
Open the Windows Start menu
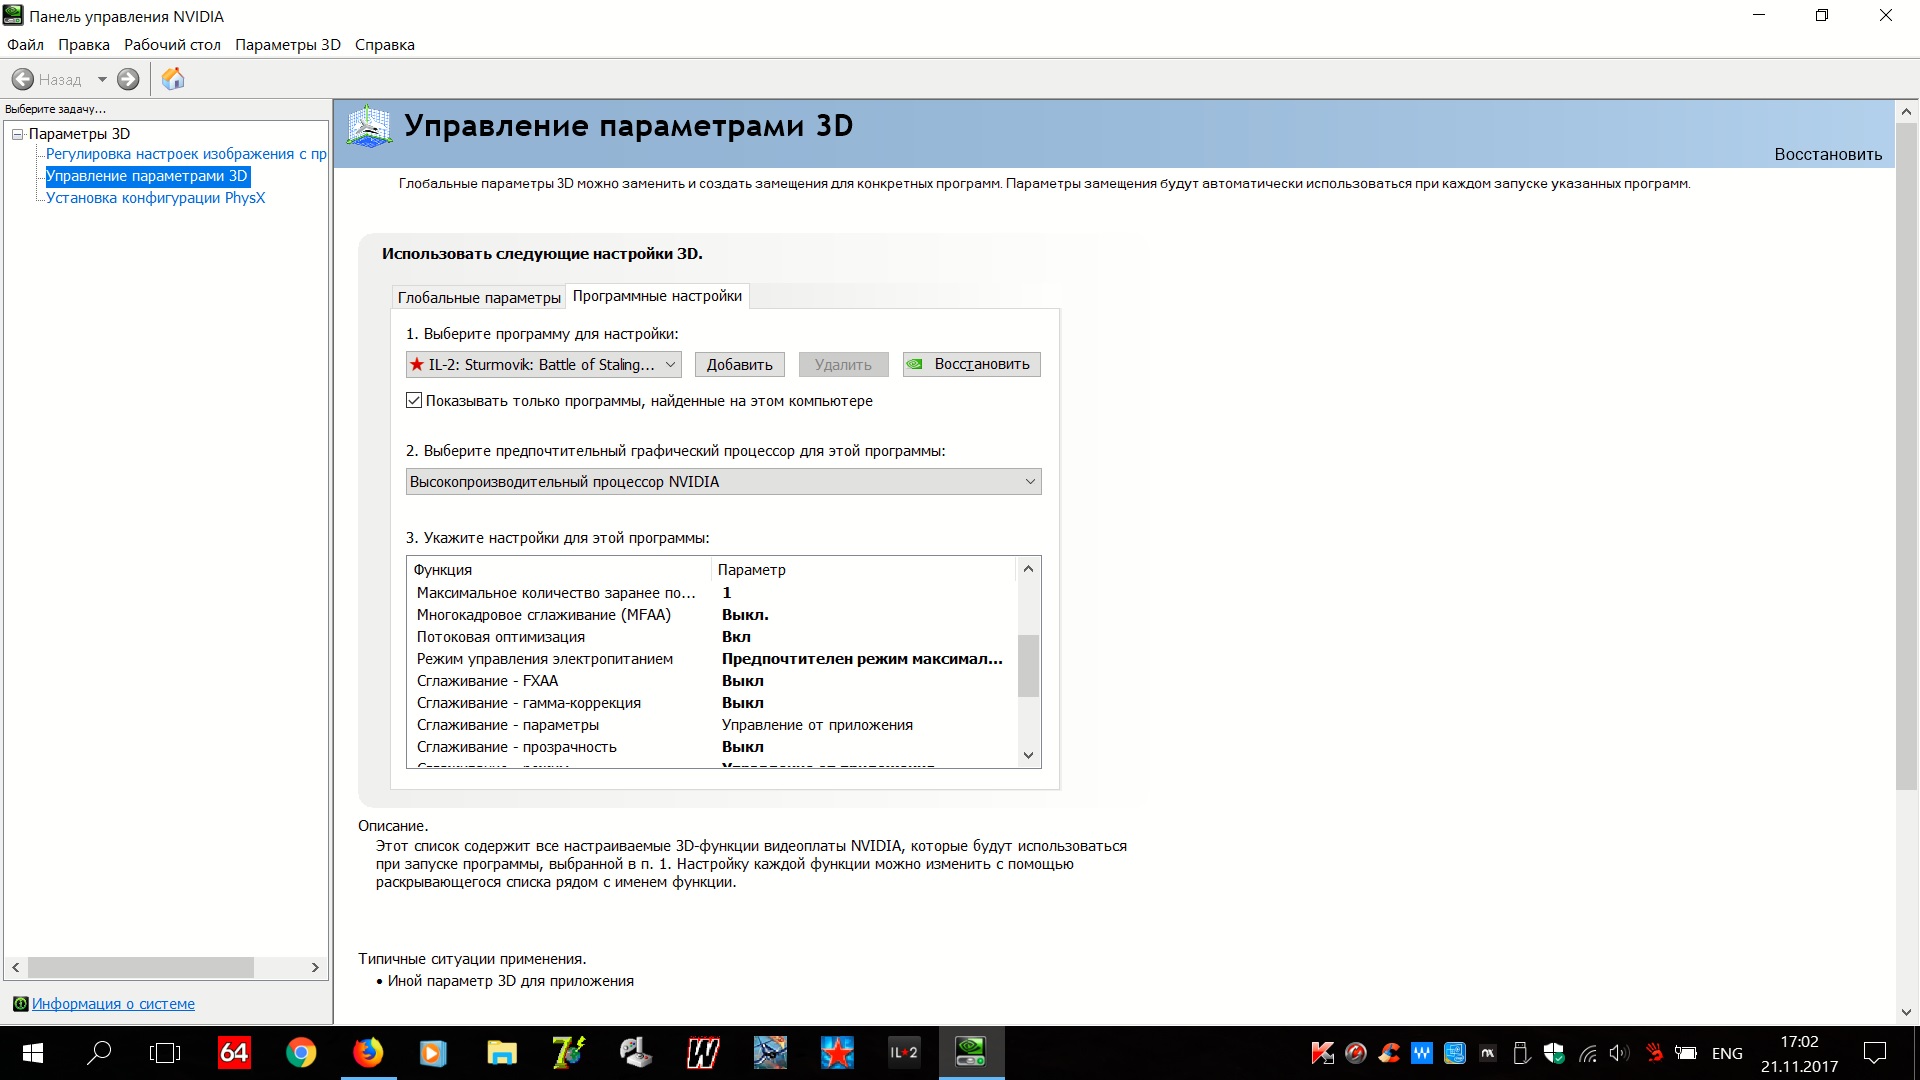point(32,1053)
